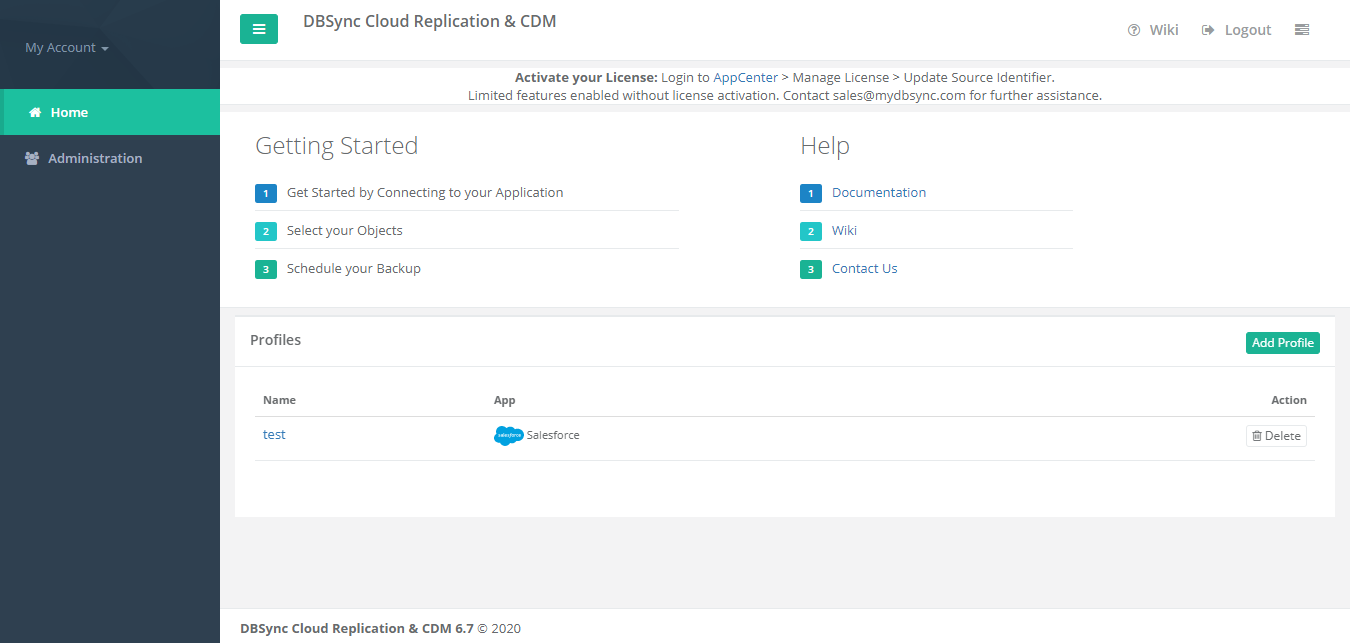Open Administration in the sidebar
The image size is (1350, 643).
94,159
